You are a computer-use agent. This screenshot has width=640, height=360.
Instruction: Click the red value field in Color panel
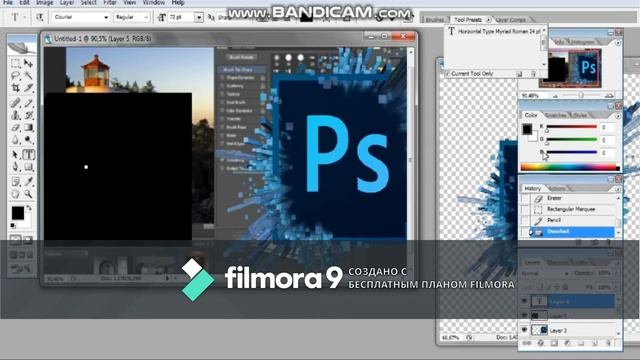(x=607, y=127)
